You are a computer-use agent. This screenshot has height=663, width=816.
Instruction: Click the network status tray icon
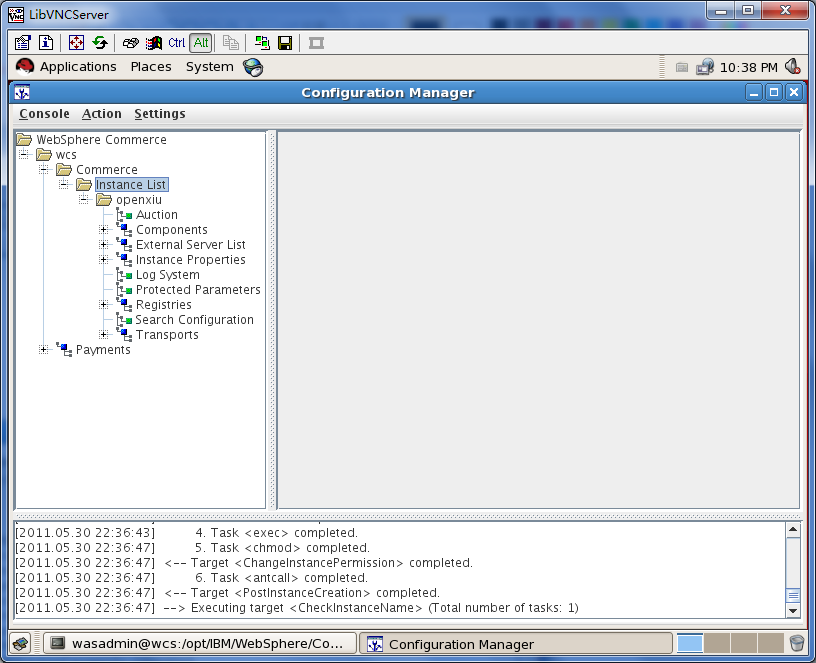pos(705,67)
